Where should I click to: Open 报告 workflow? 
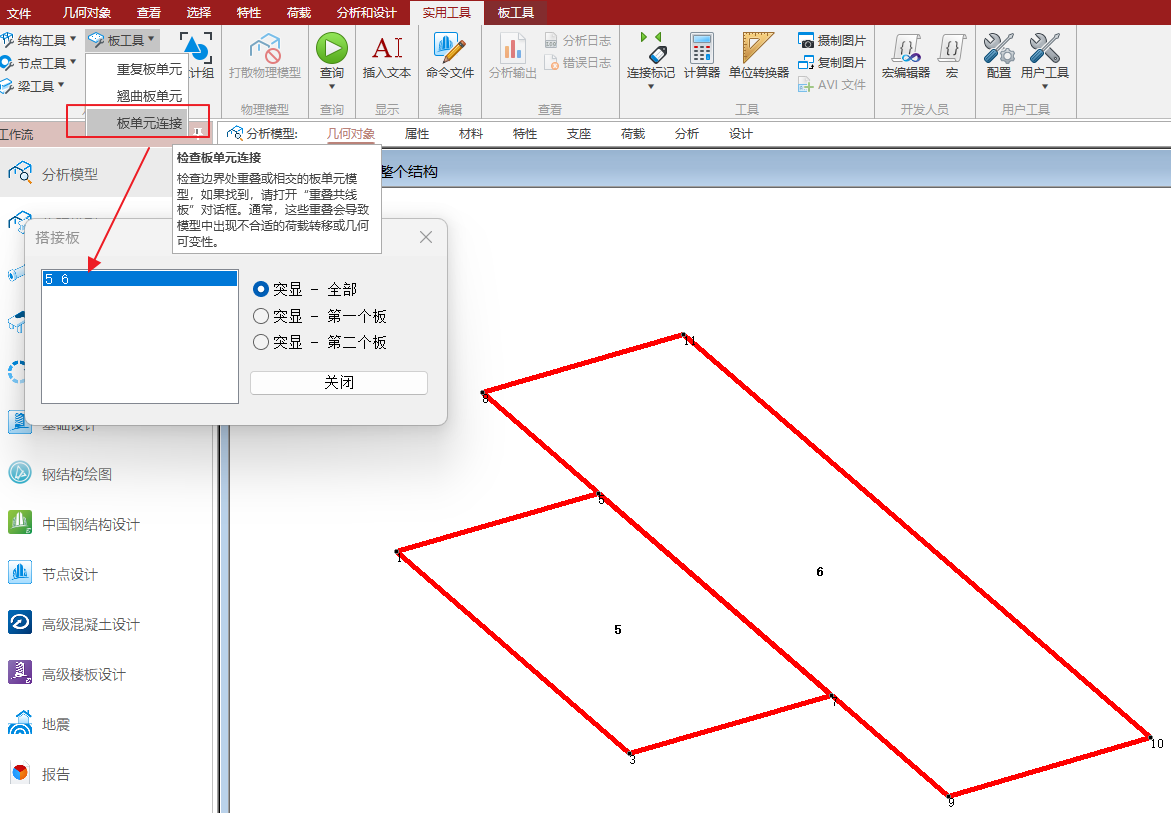[39, 774]
